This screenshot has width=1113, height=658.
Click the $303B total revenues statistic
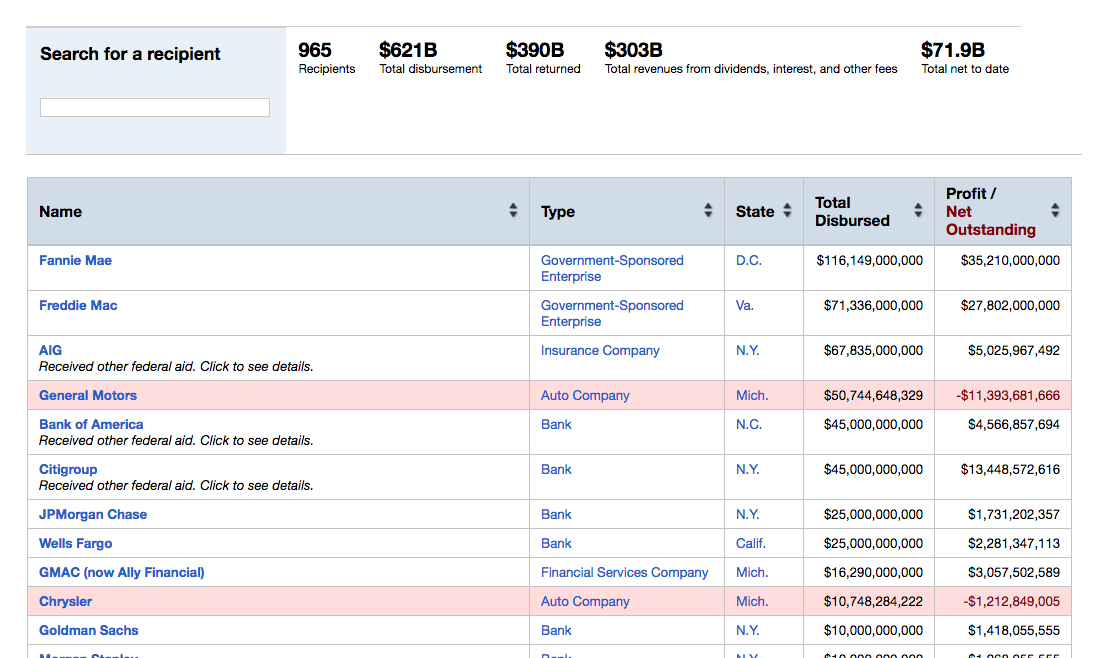point(751,58)
